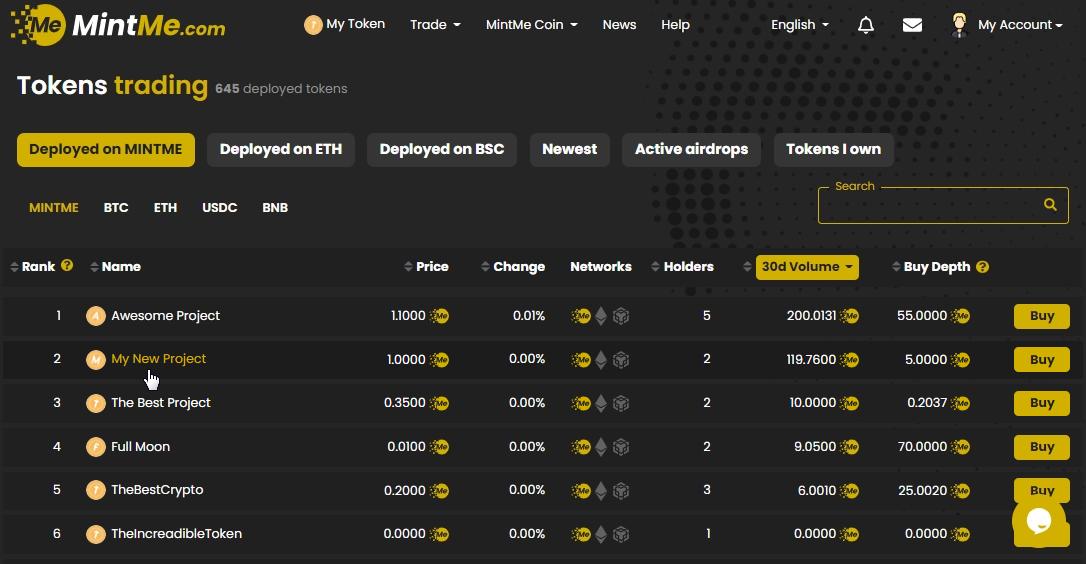1086x564 pixels.
Task: Click the Rank help question icon
Action: pos(67,266)
